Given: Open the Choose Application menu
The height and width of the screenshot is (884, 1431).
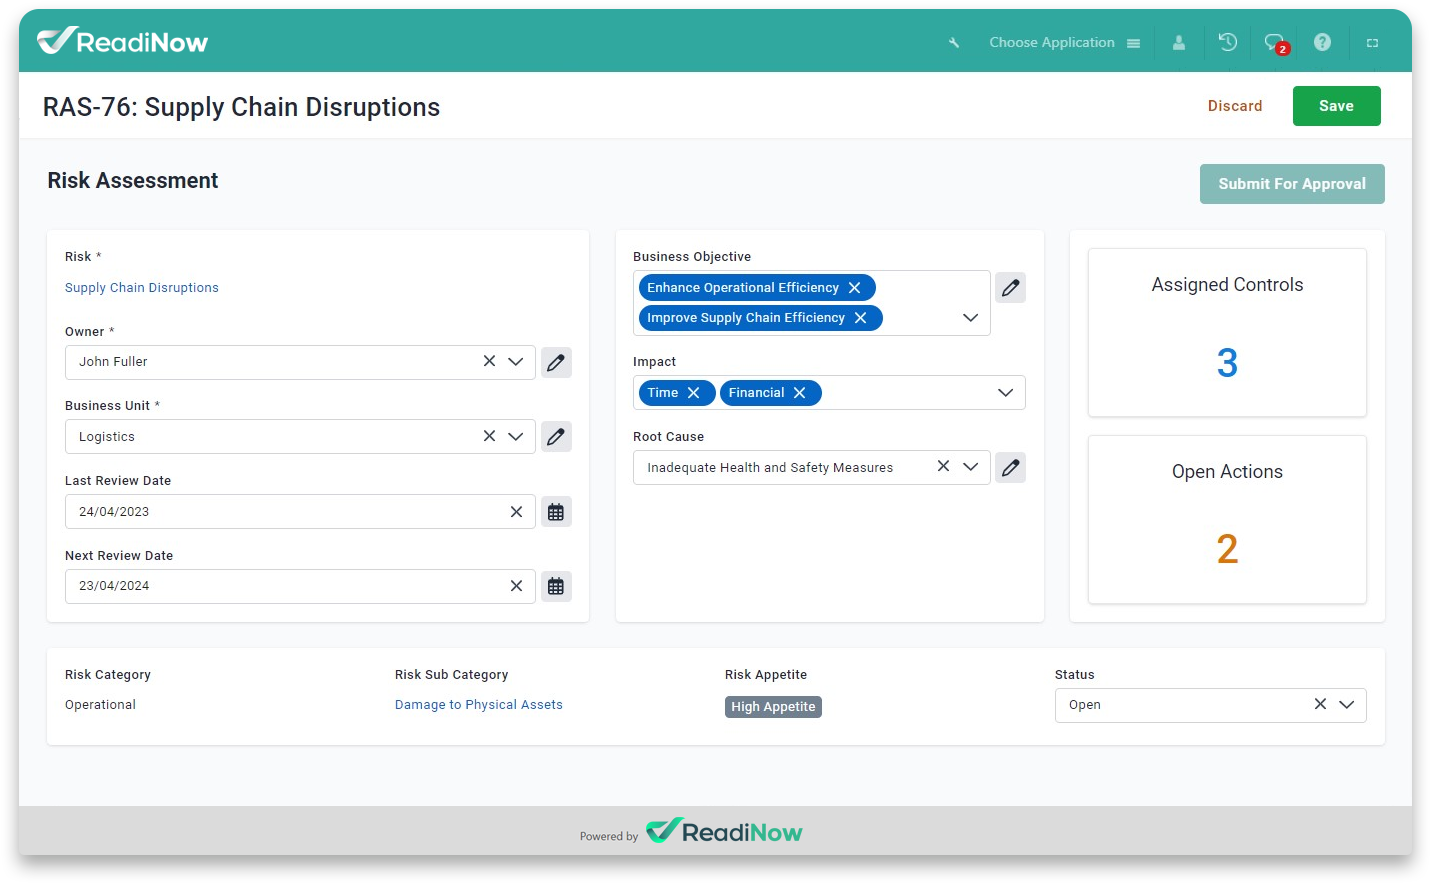Looking at the screenshot, I should [x=1051, y=42].
